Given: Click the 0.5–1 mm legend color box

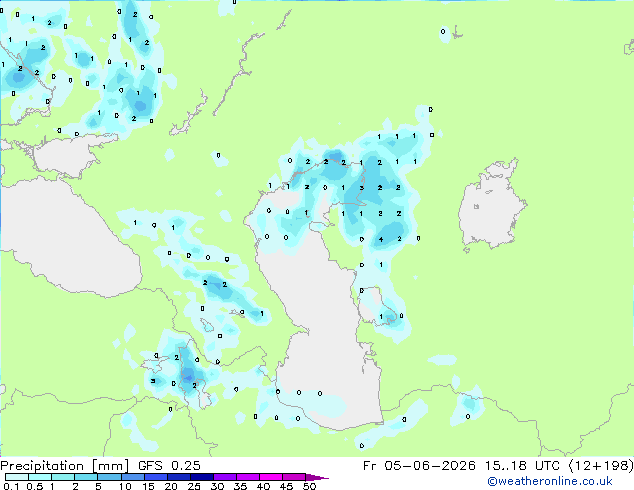Looking at the screenshot, I should pos(40,477).
